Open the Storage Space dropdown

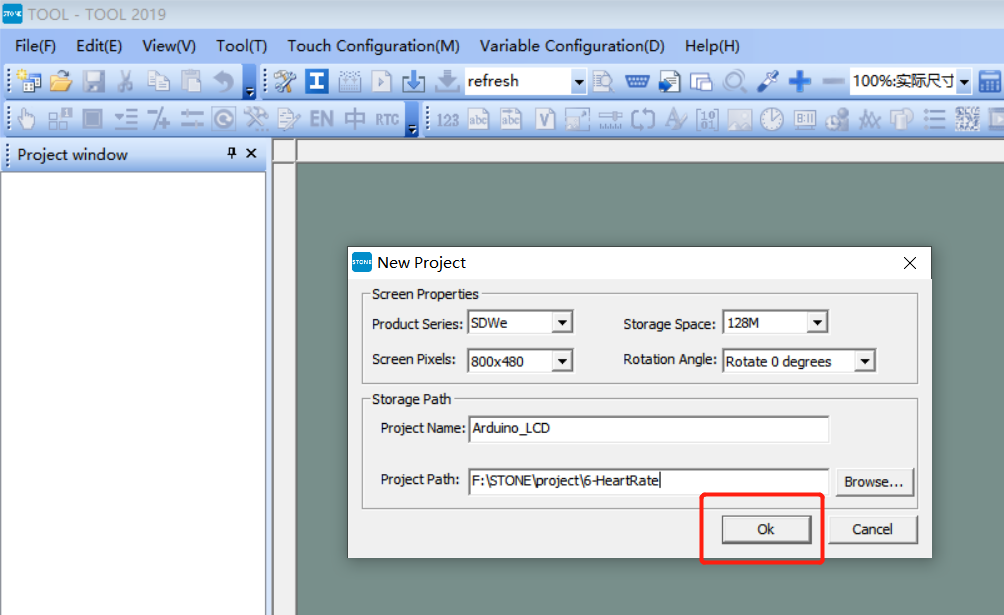[818, 322]
